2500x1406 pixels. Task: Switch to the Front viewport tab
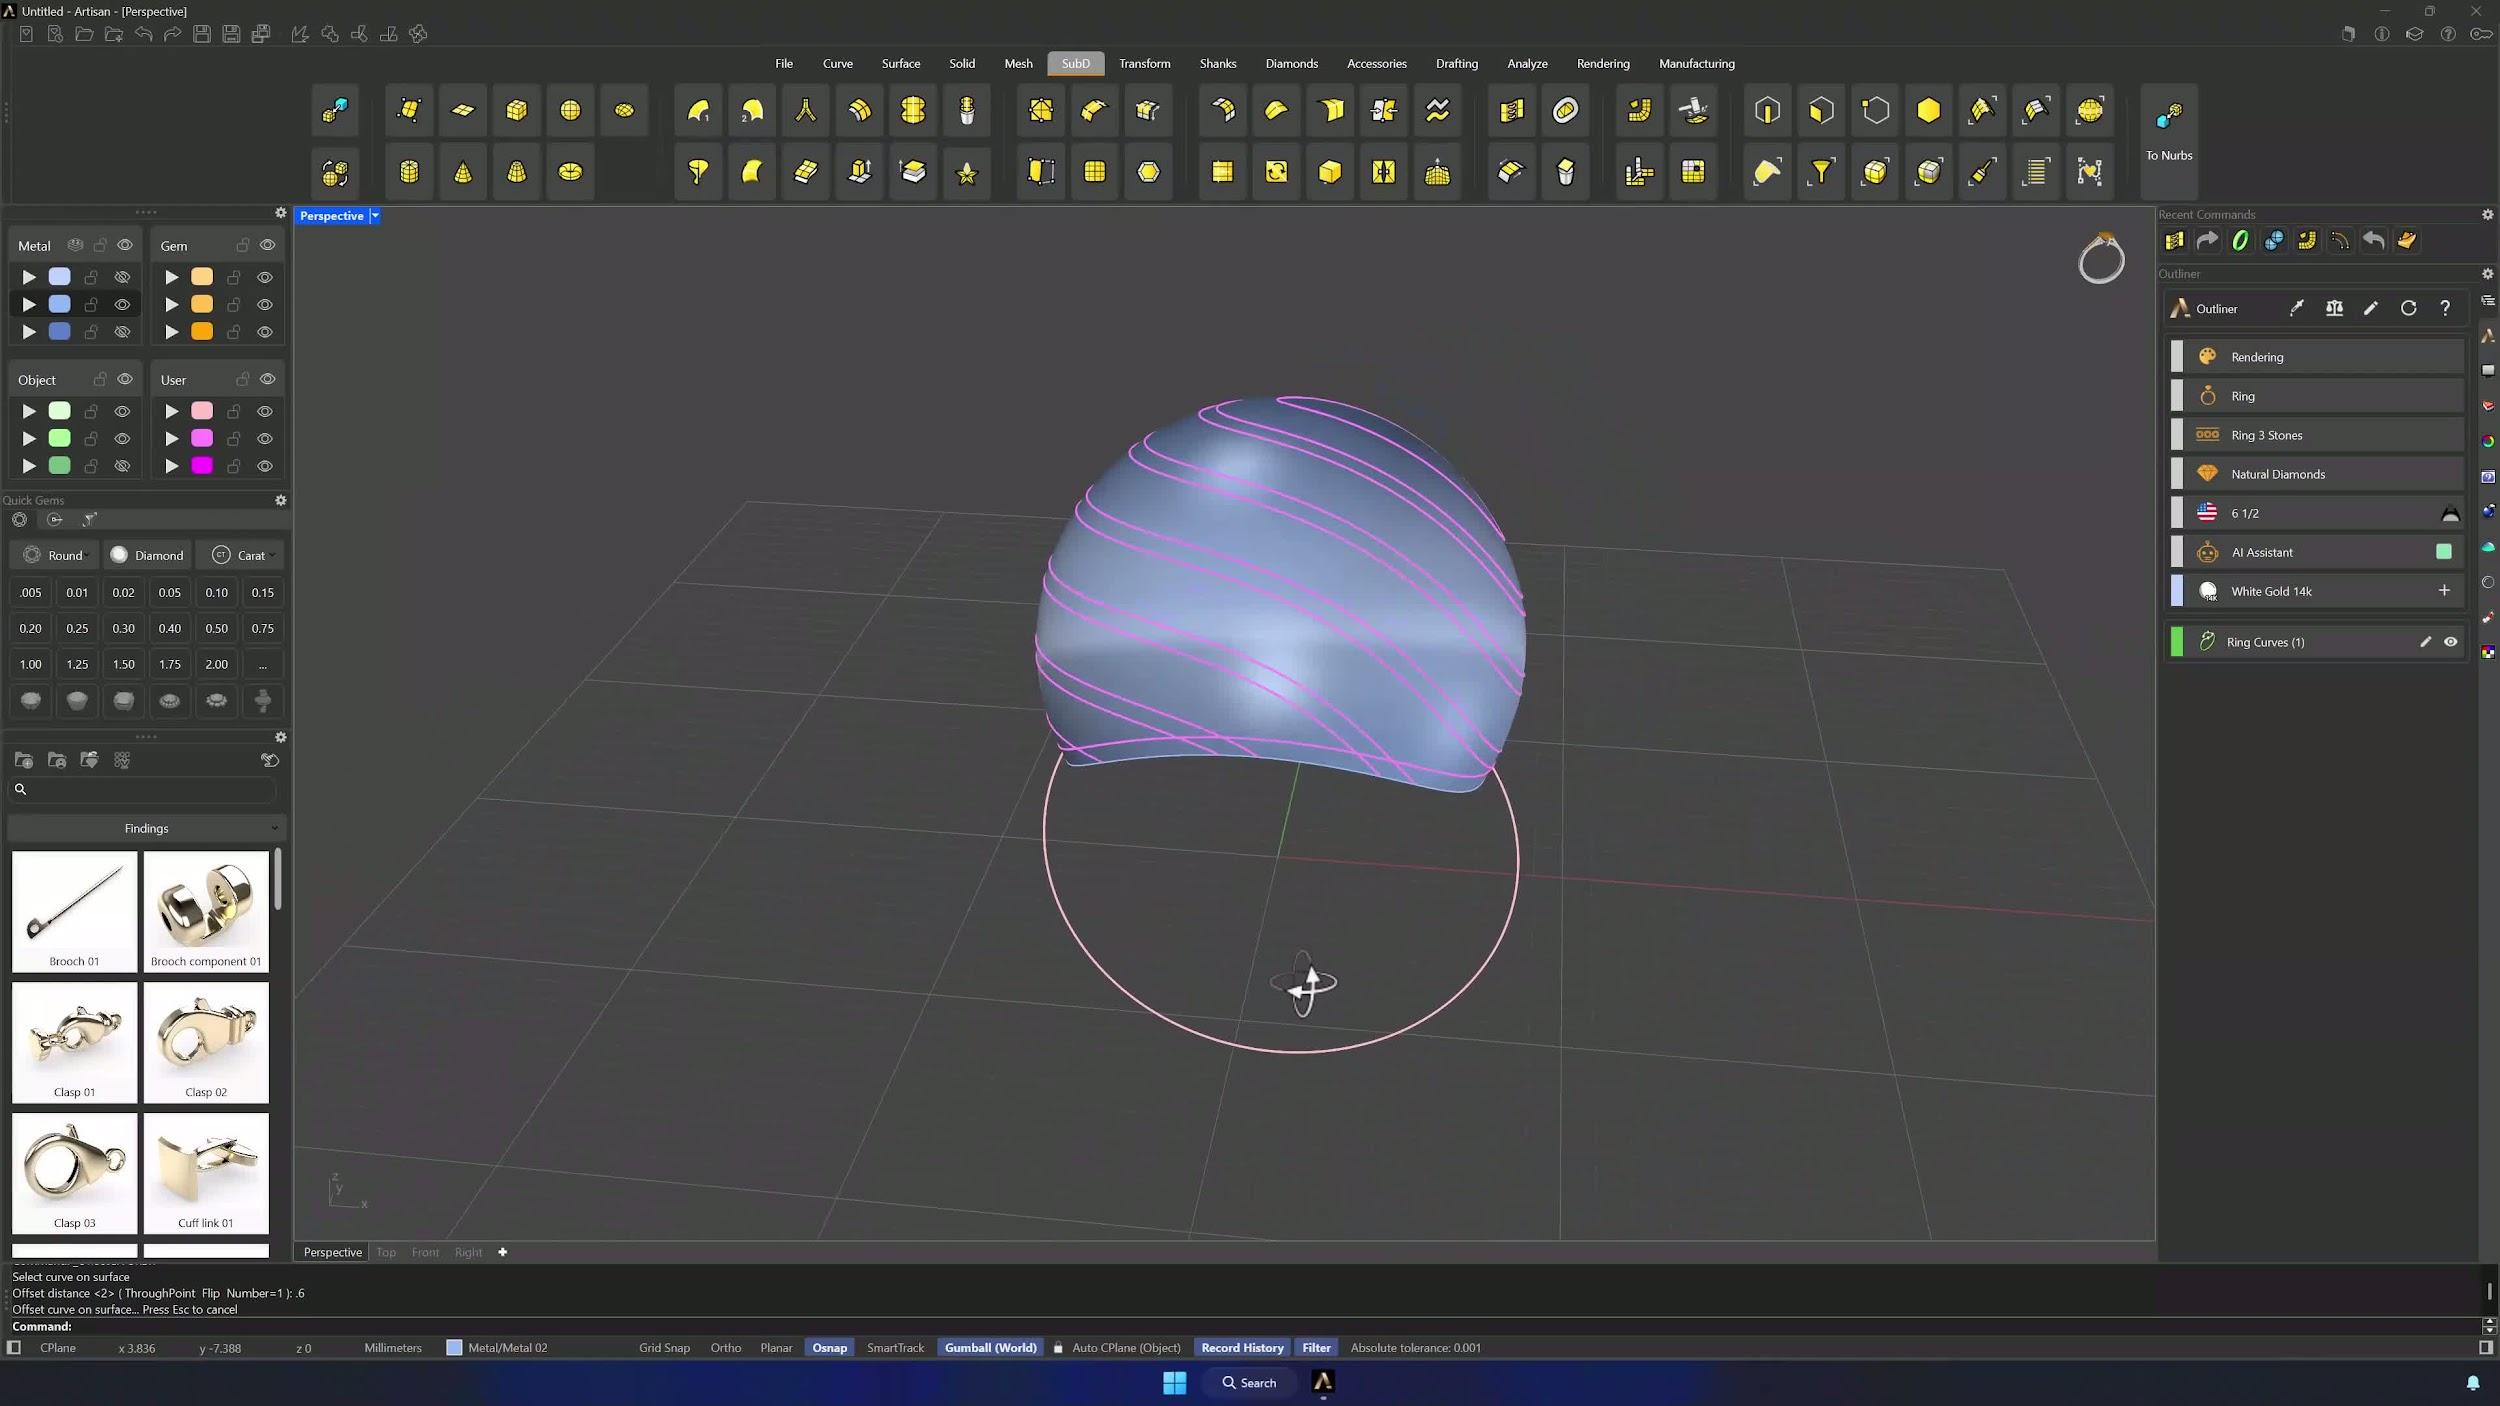click(425, 1252)
